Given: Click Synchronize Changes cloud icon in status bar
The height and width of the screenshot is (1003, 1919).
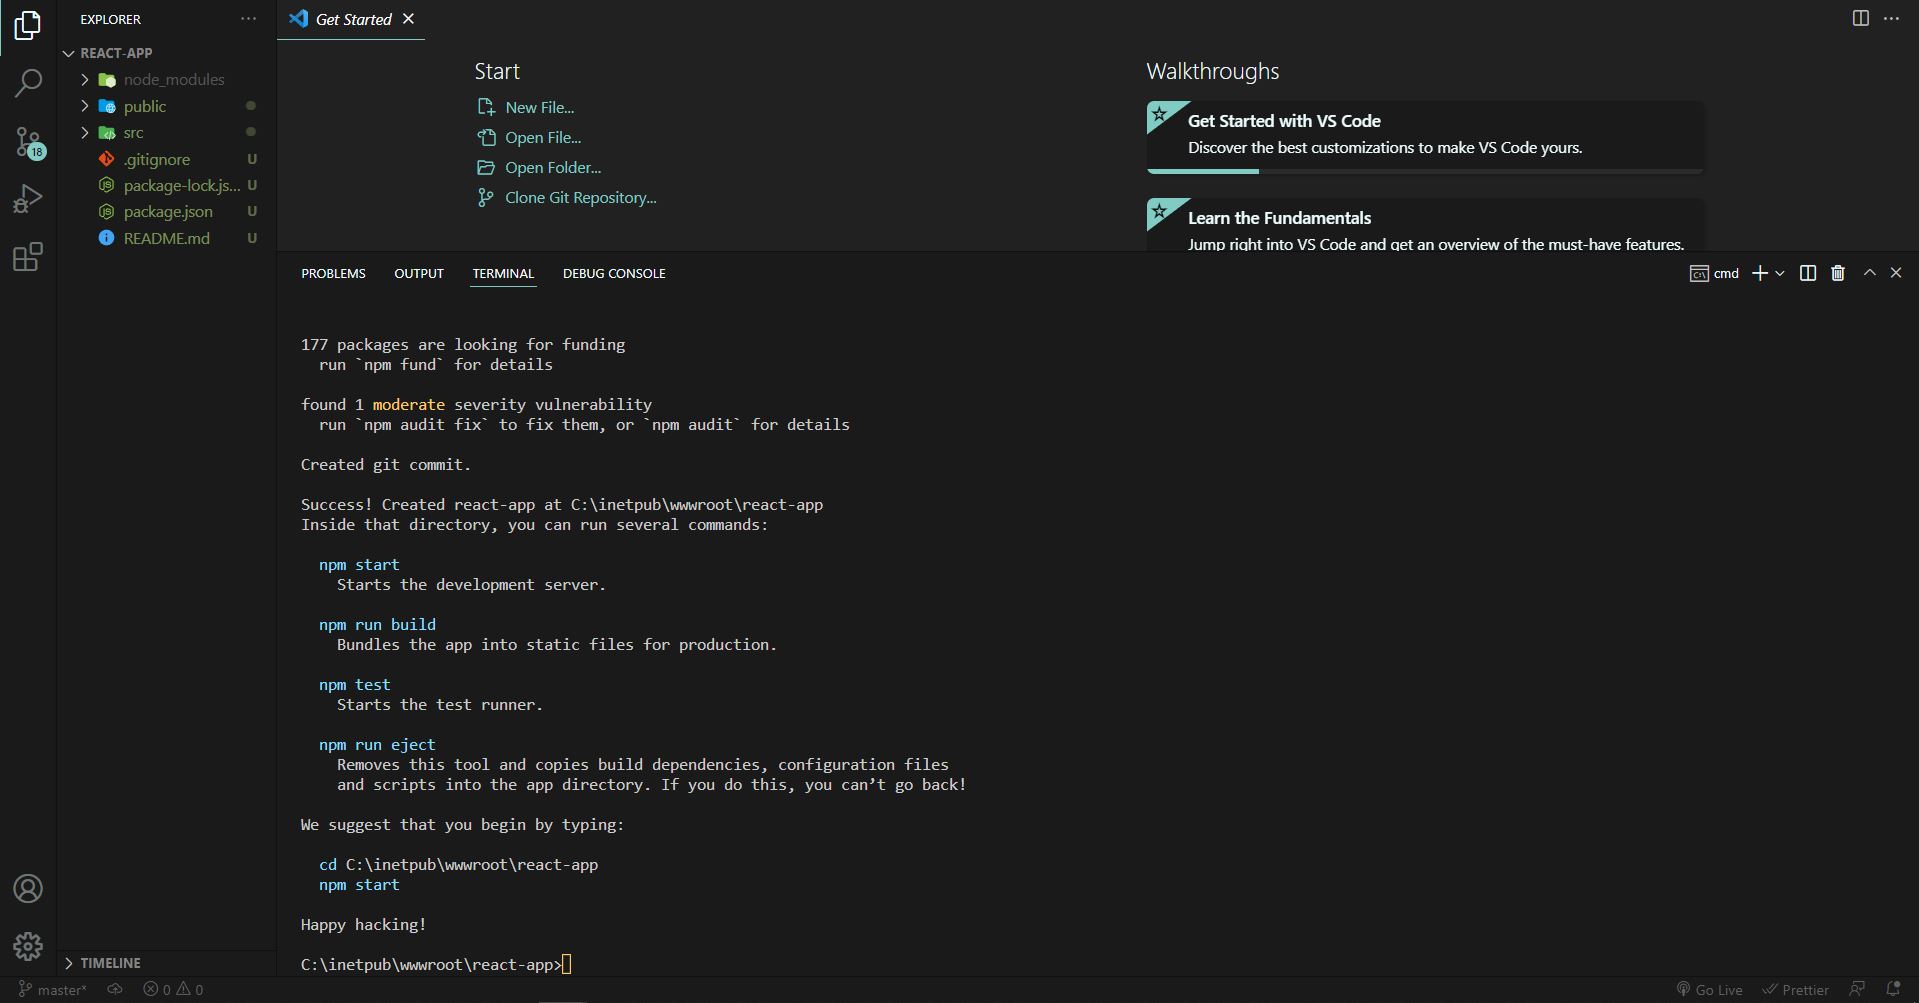Looking at the screenshot, I should pos(115,989).
